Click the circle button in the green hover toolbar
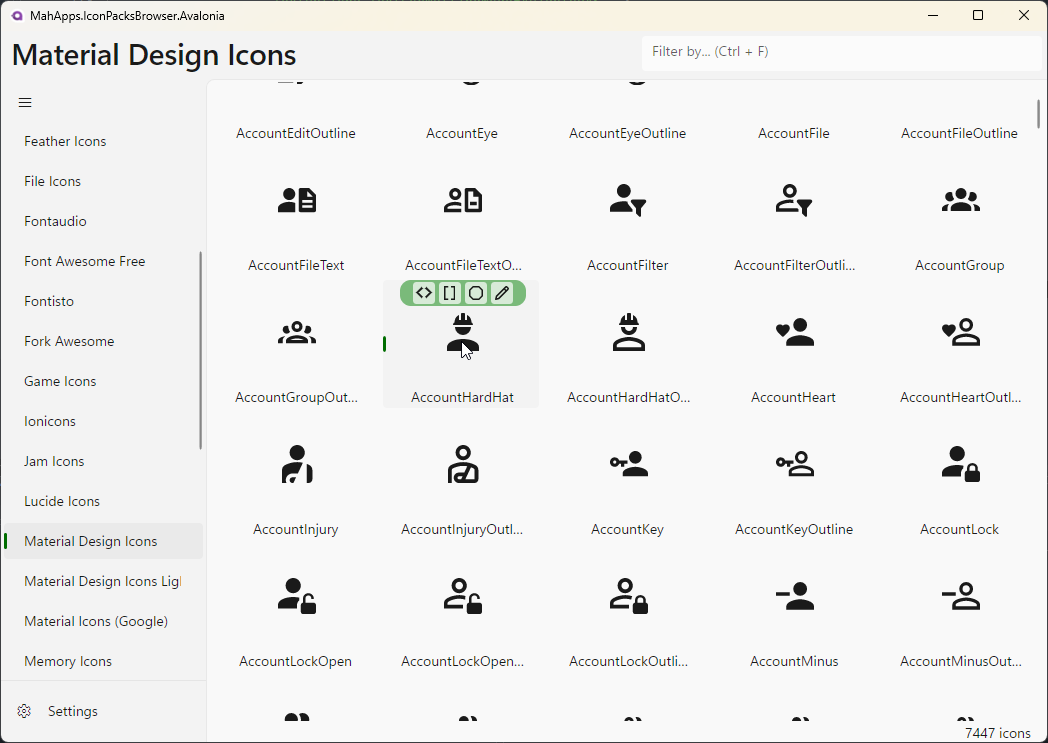The width and height of the screenshot is (1048, 743). pyautogui.click(x=476, y=293)
